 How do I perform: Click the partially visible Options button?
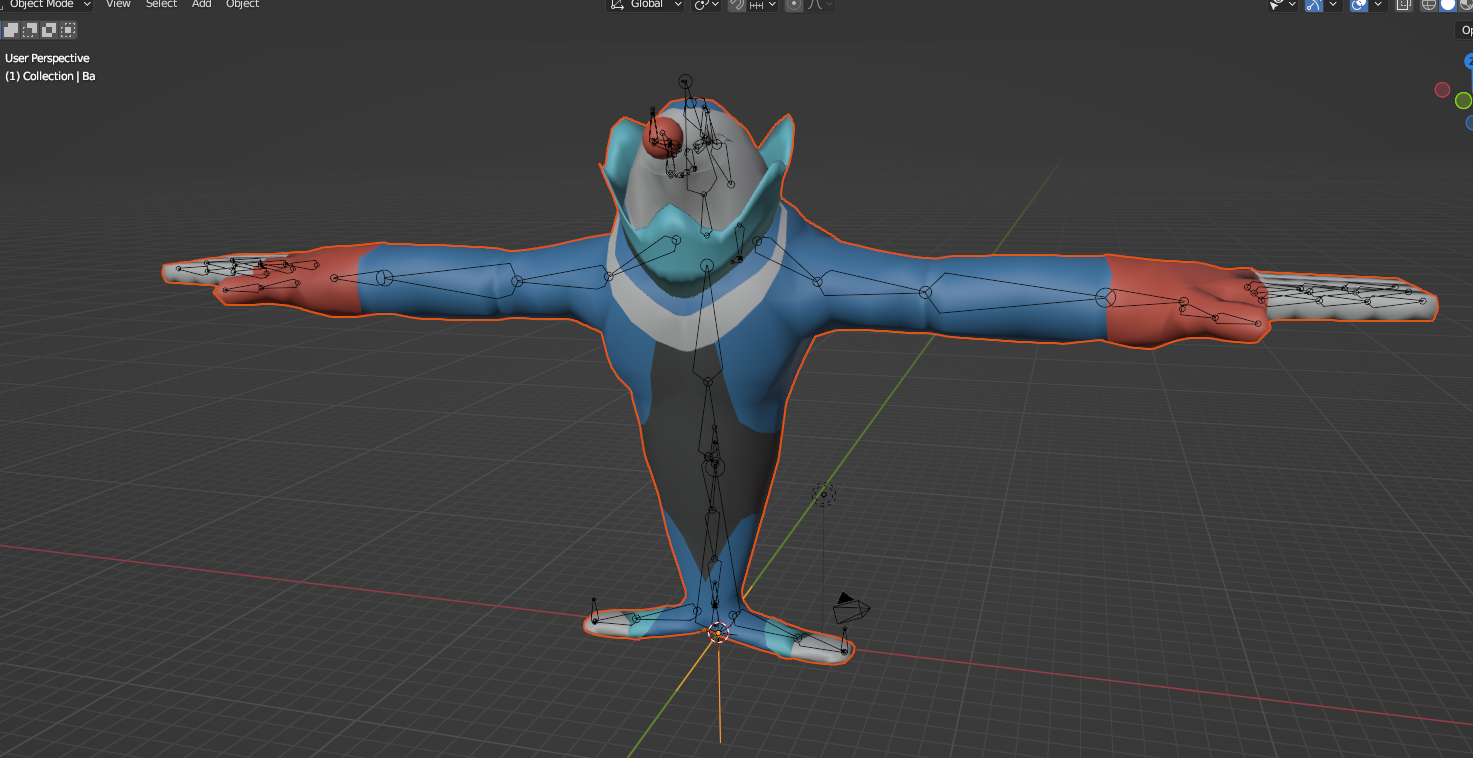point(1464,30)
